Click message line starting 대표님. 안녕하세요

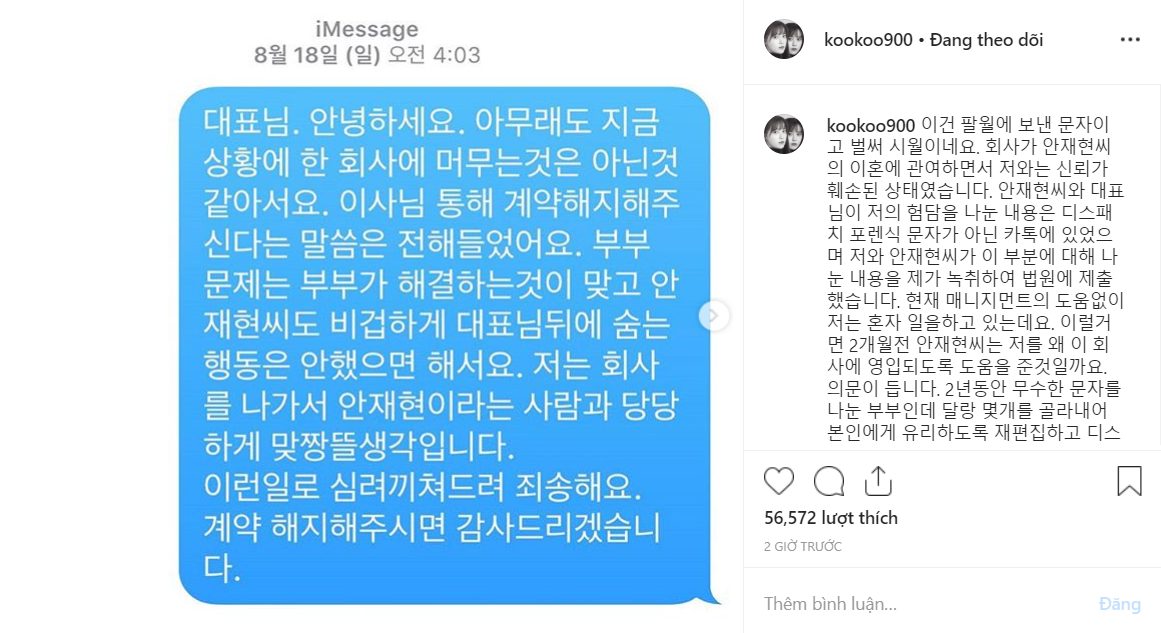tap(431, 122)
